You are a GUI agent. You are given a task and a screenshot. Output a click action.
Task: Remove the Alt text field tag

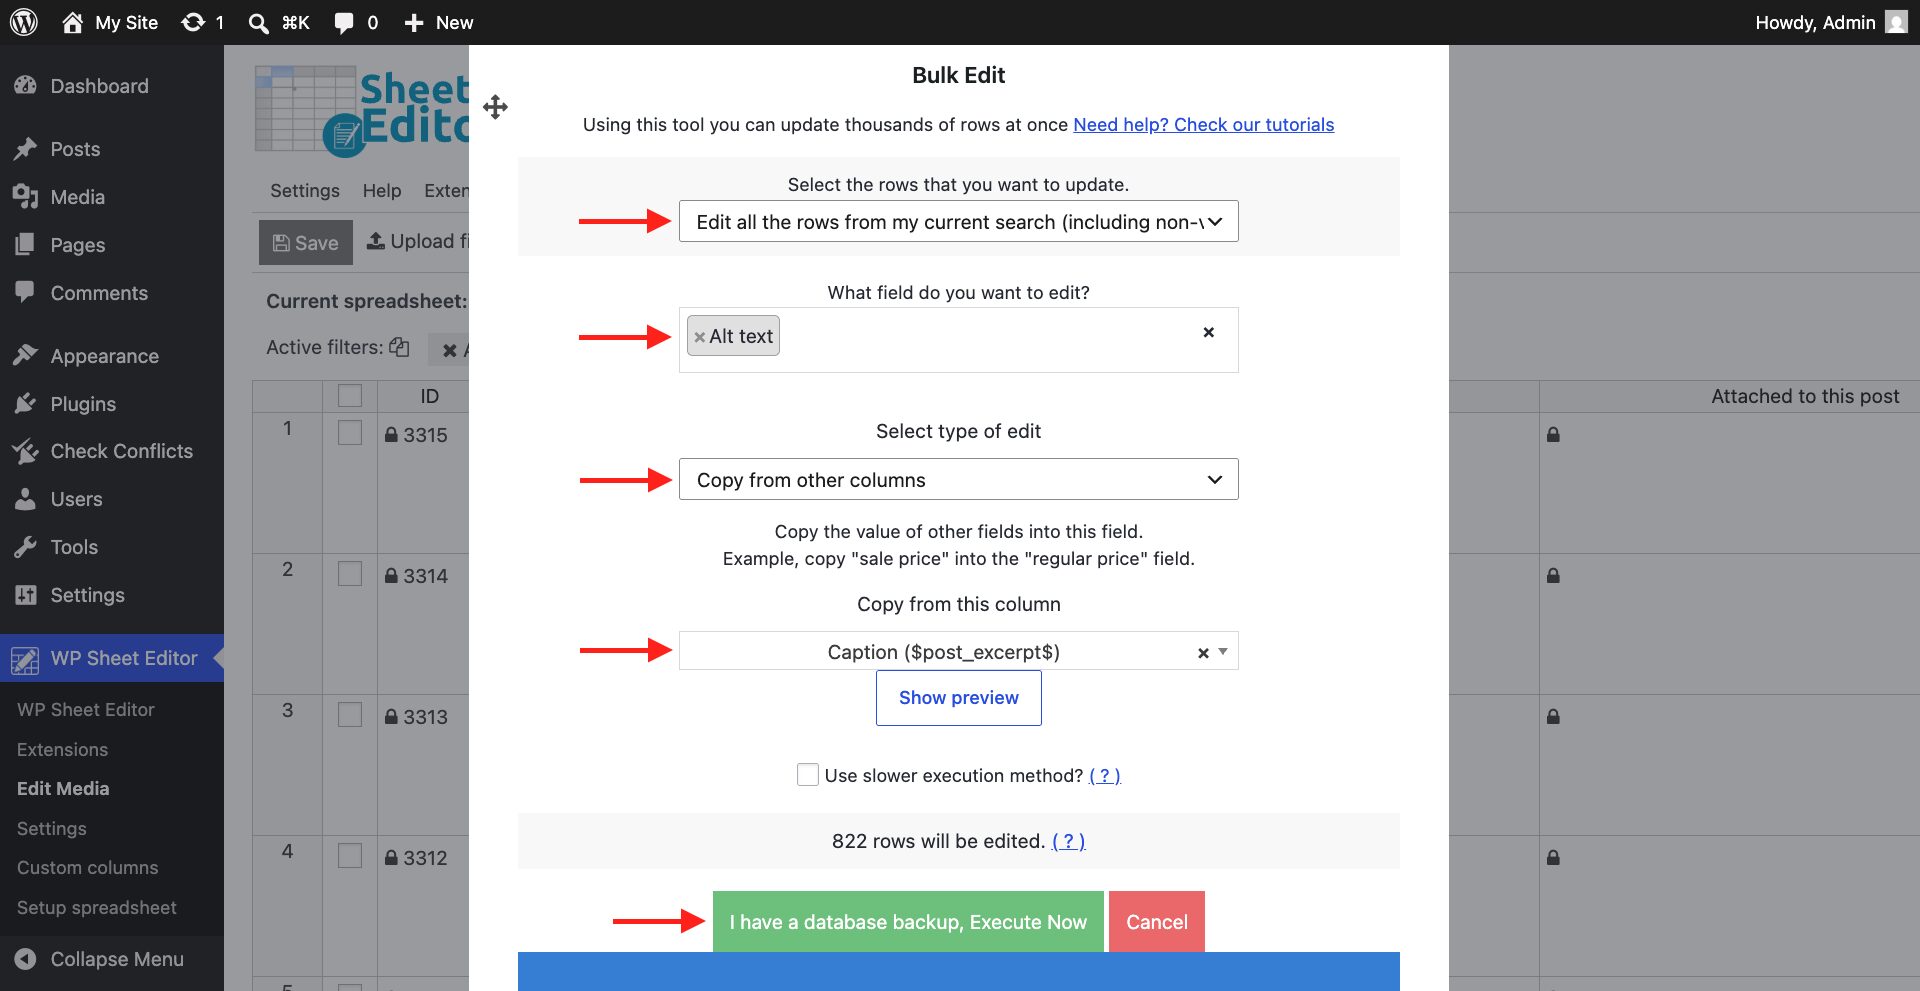pos(699,337)
